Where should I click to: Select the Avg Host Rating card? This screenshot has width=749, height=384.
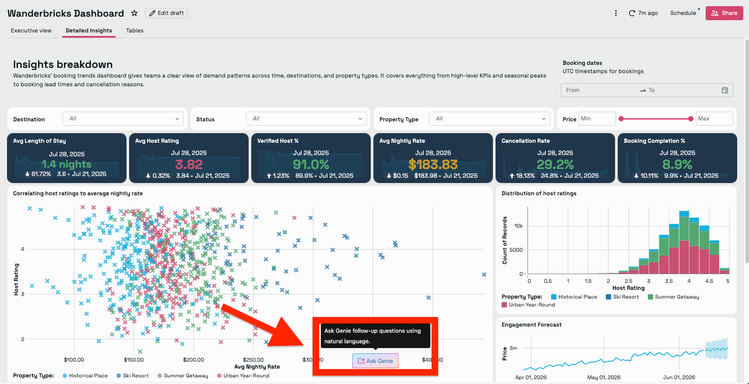189,158
